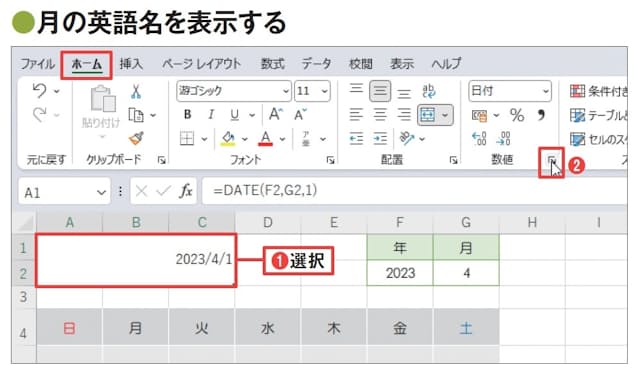Align text right

tap(404, 115)
